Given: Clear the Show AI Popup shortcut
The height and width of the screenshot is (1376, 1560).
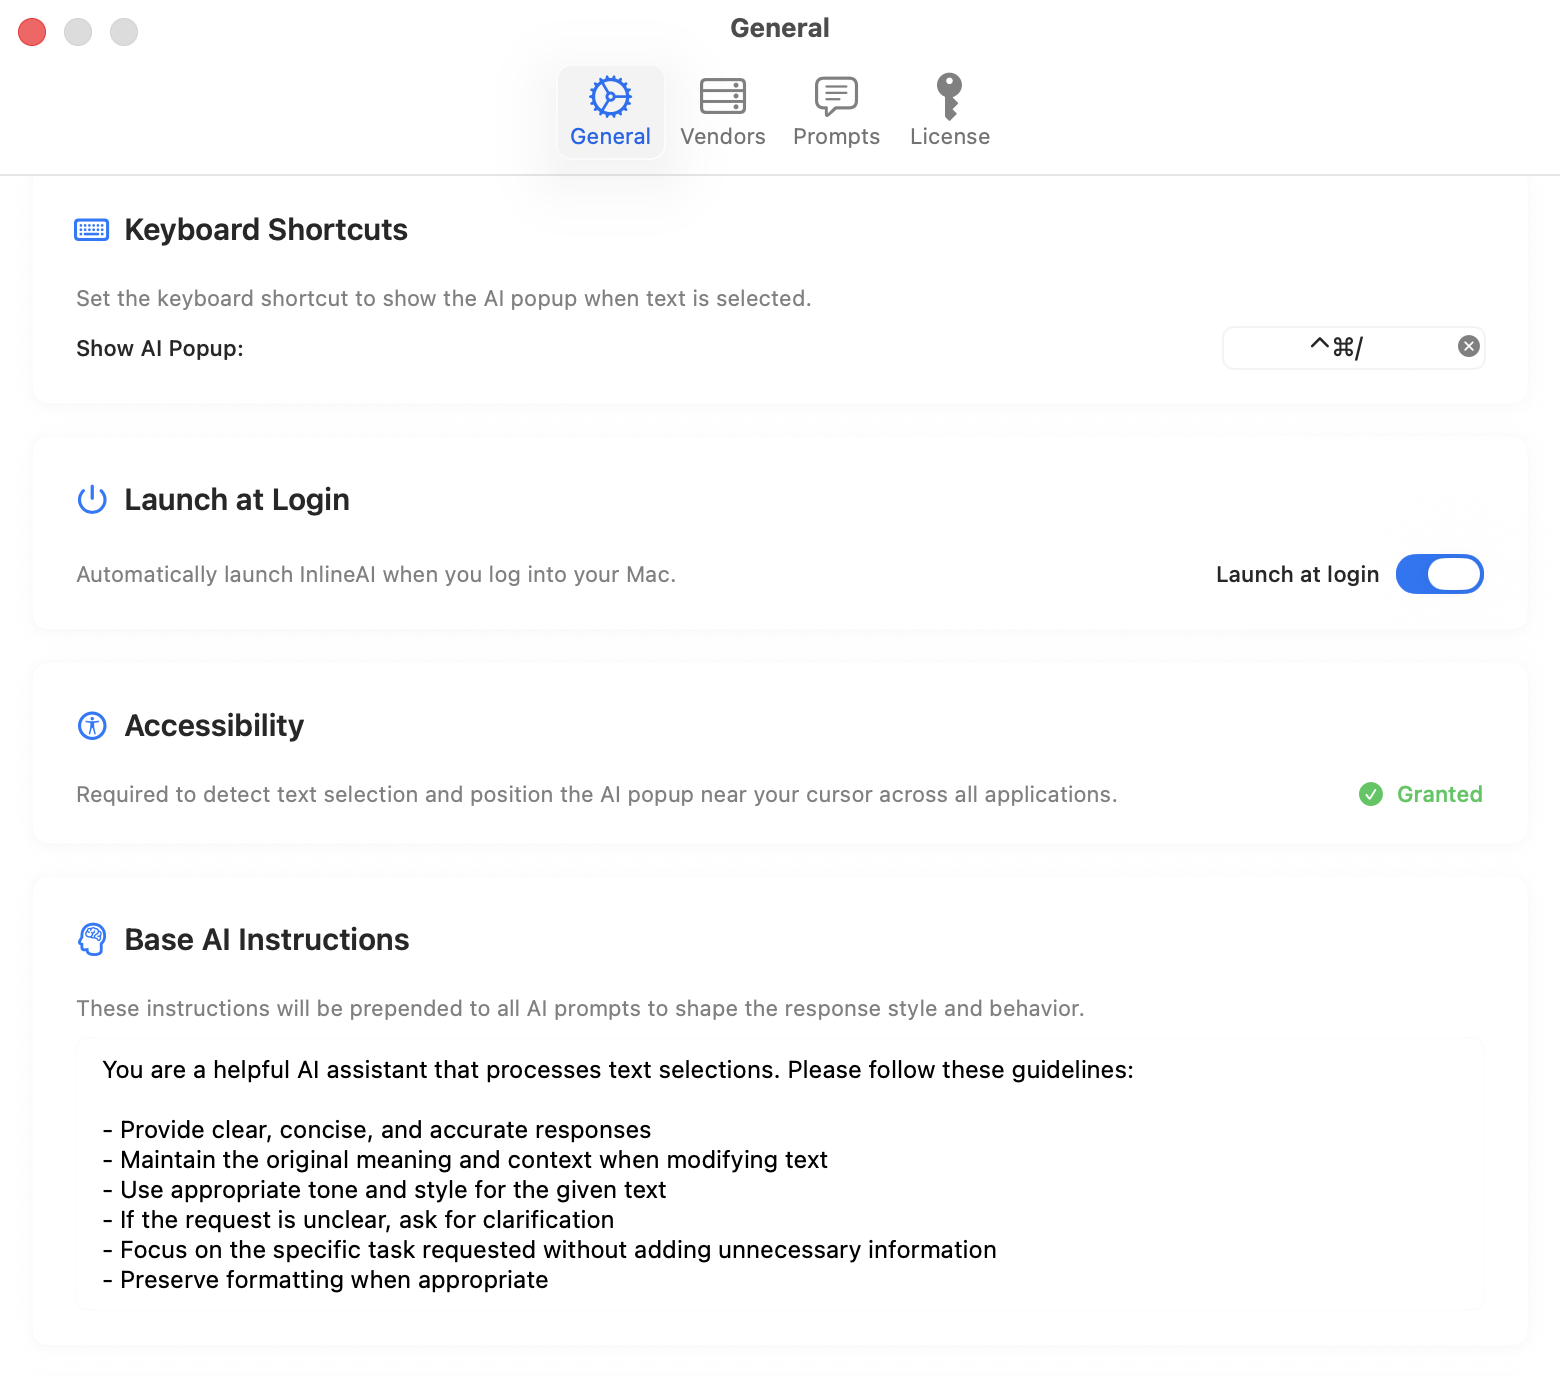Looking at the screenshot, I should (x=1468, y=347).
